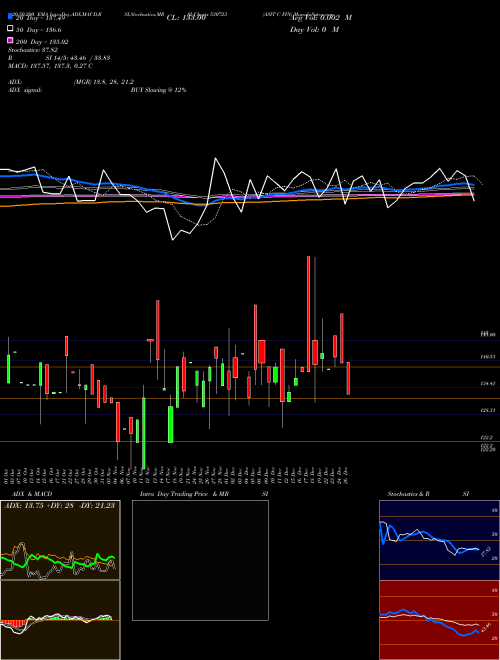This screenshot has width=500, height=660.
Task: Click the 'BUY Slowing @ 12%' signal text
Action: pyautogui.click(x=158, y=90)
